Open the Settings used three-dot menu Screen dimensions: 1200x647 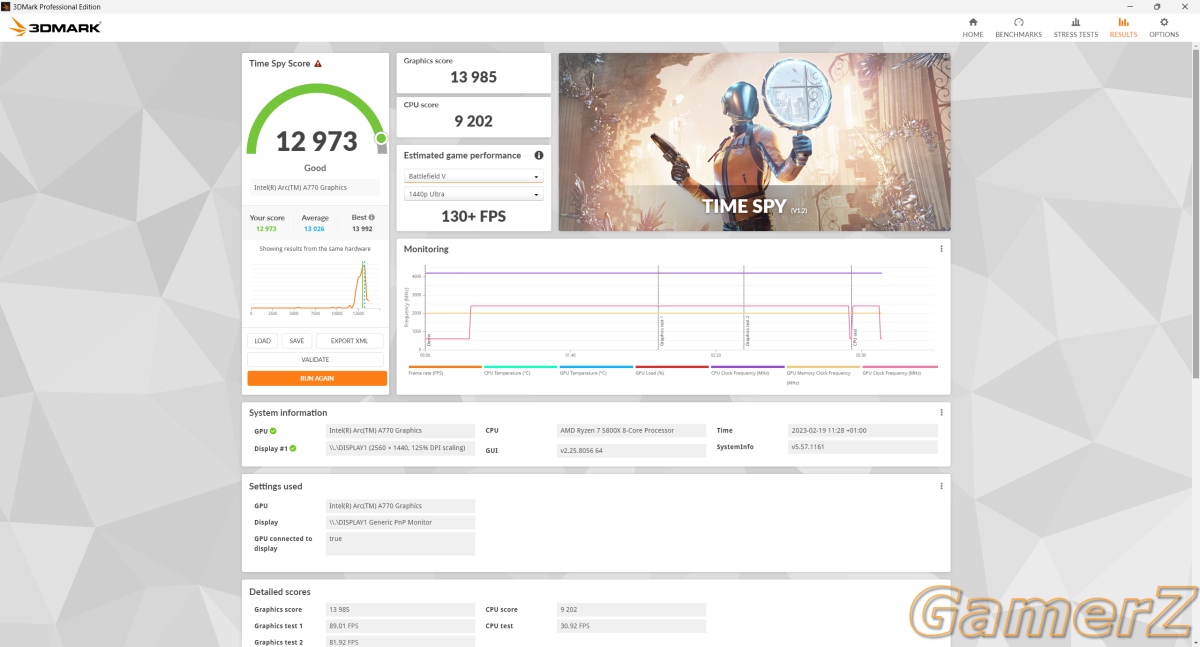coord(941,486)
